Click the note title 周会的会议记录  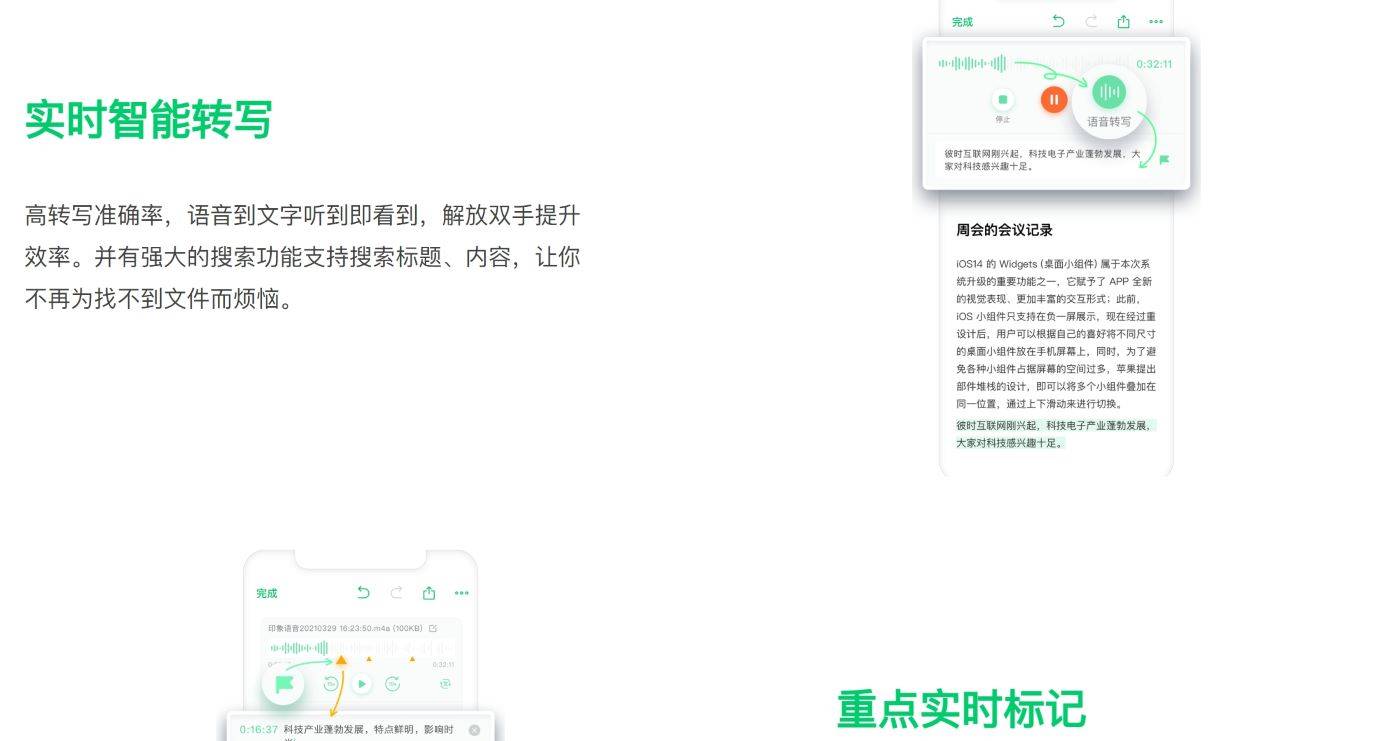[1004, 230]
